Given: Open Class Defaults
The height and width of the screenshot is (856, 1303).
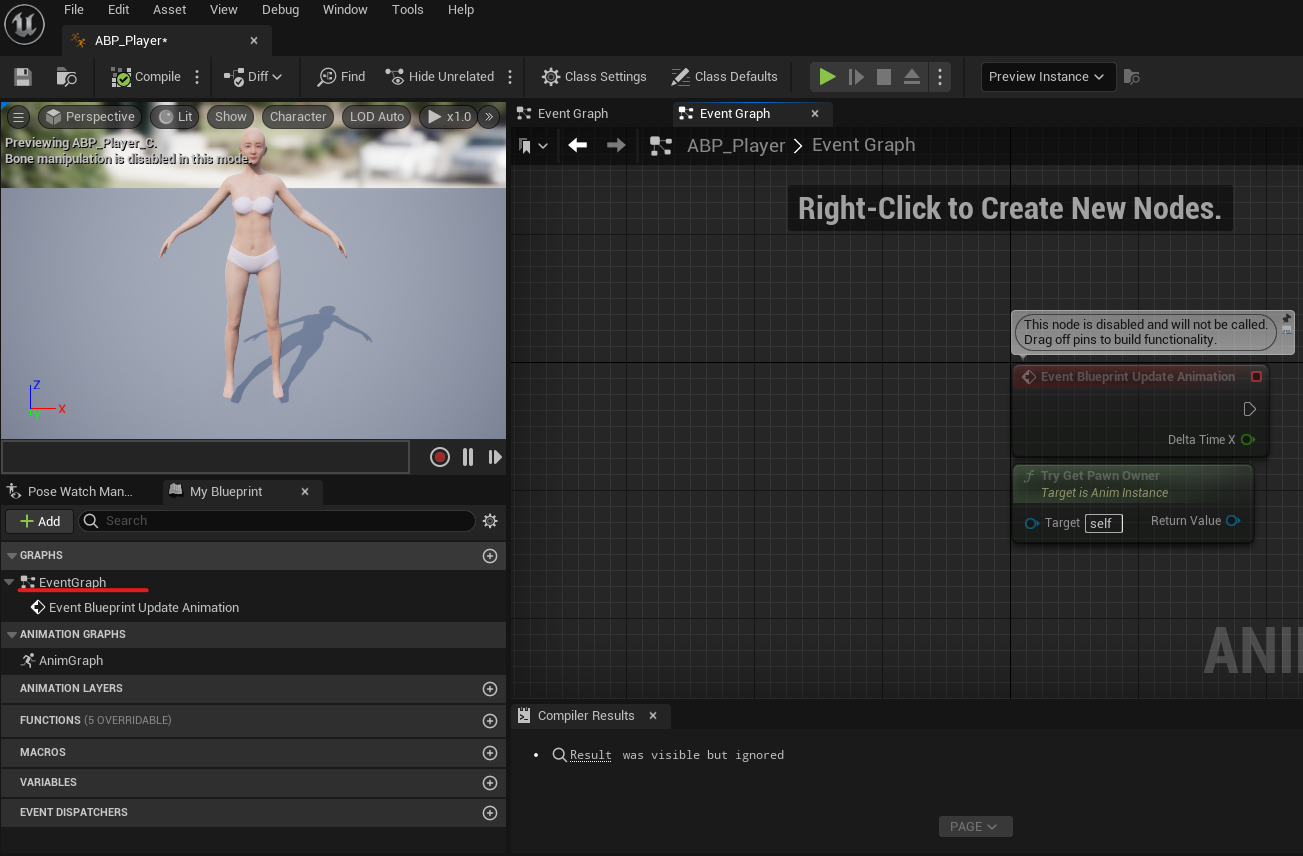Looking at the screenshot, I should 724,77.
